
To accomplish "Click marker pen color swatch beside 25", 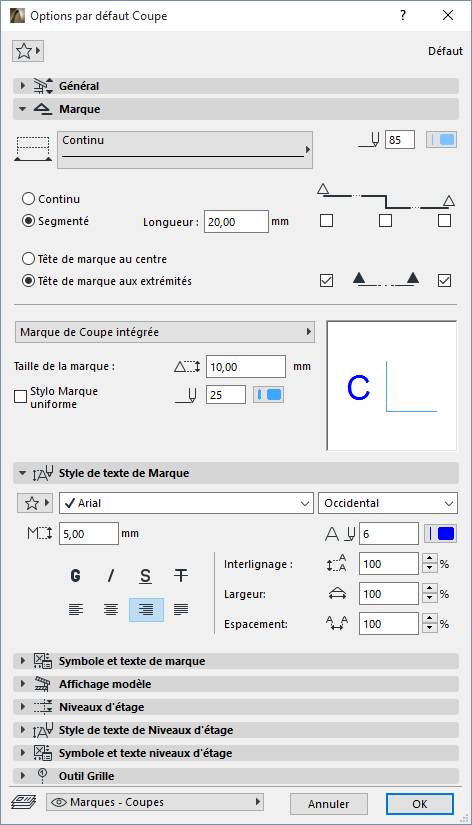I will coord(269,395).
